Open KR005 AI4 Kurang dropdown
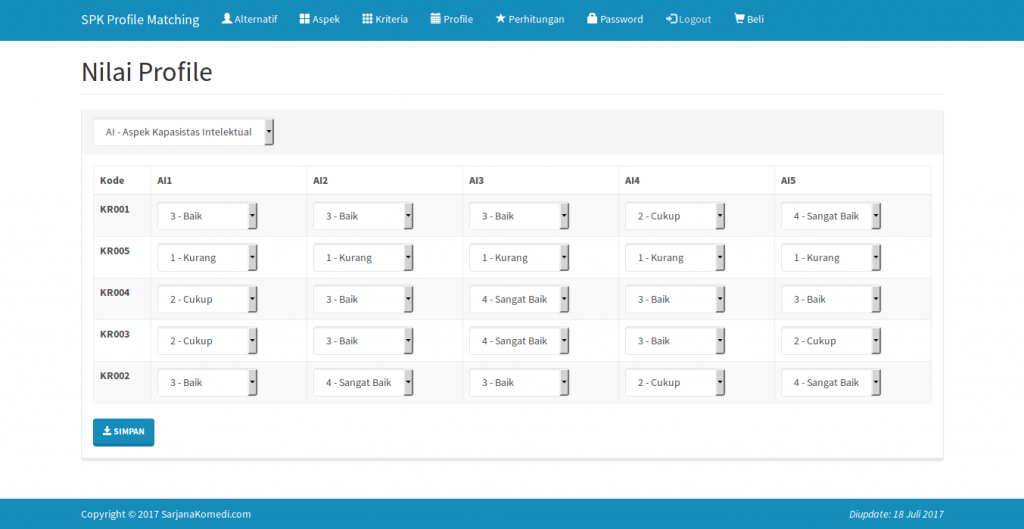Image resolution: width=1024 pixels, height=529 pixels. (x=675, y=258)
